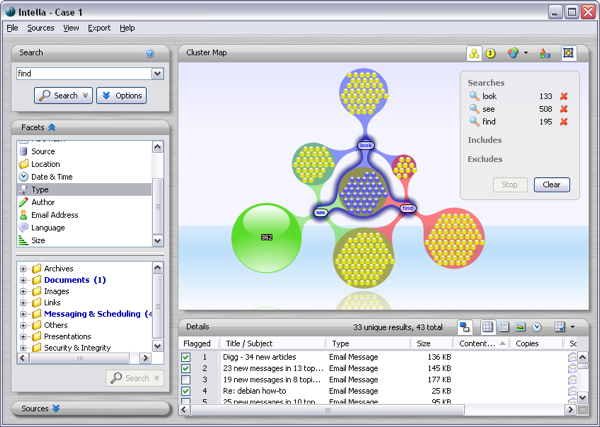Click the timeline clock icon in Details
This screenshot has width=600, height=427.
point(536,327)
